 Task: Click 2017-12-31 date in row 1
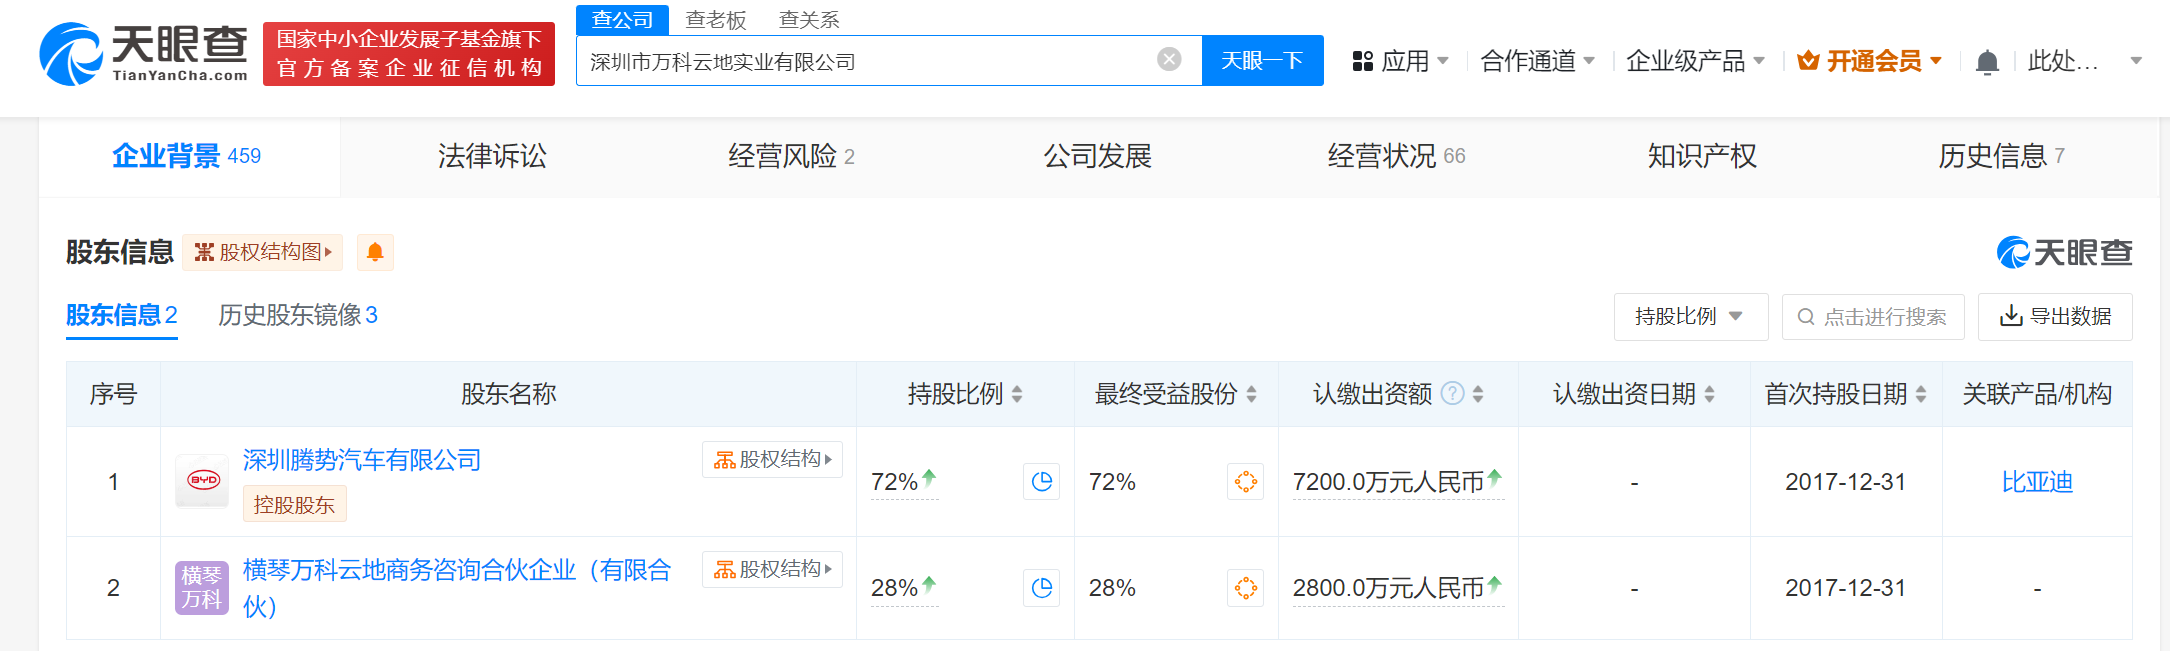1846,482
